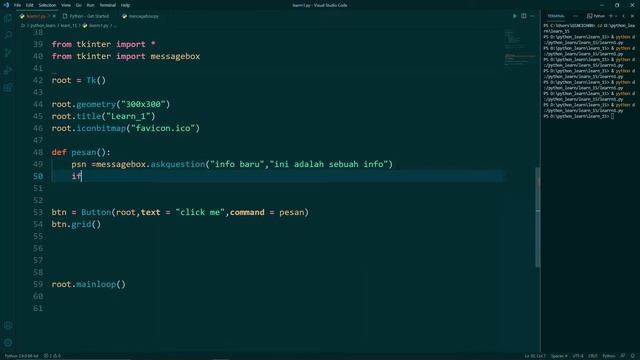Open errors and warnings count in status bar

coord(52,356)
